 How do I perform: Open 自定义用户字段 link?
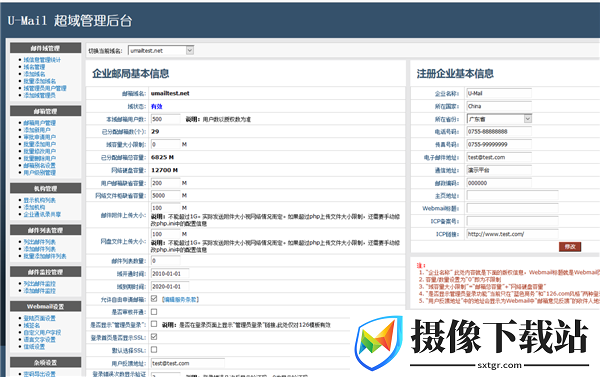42,332
